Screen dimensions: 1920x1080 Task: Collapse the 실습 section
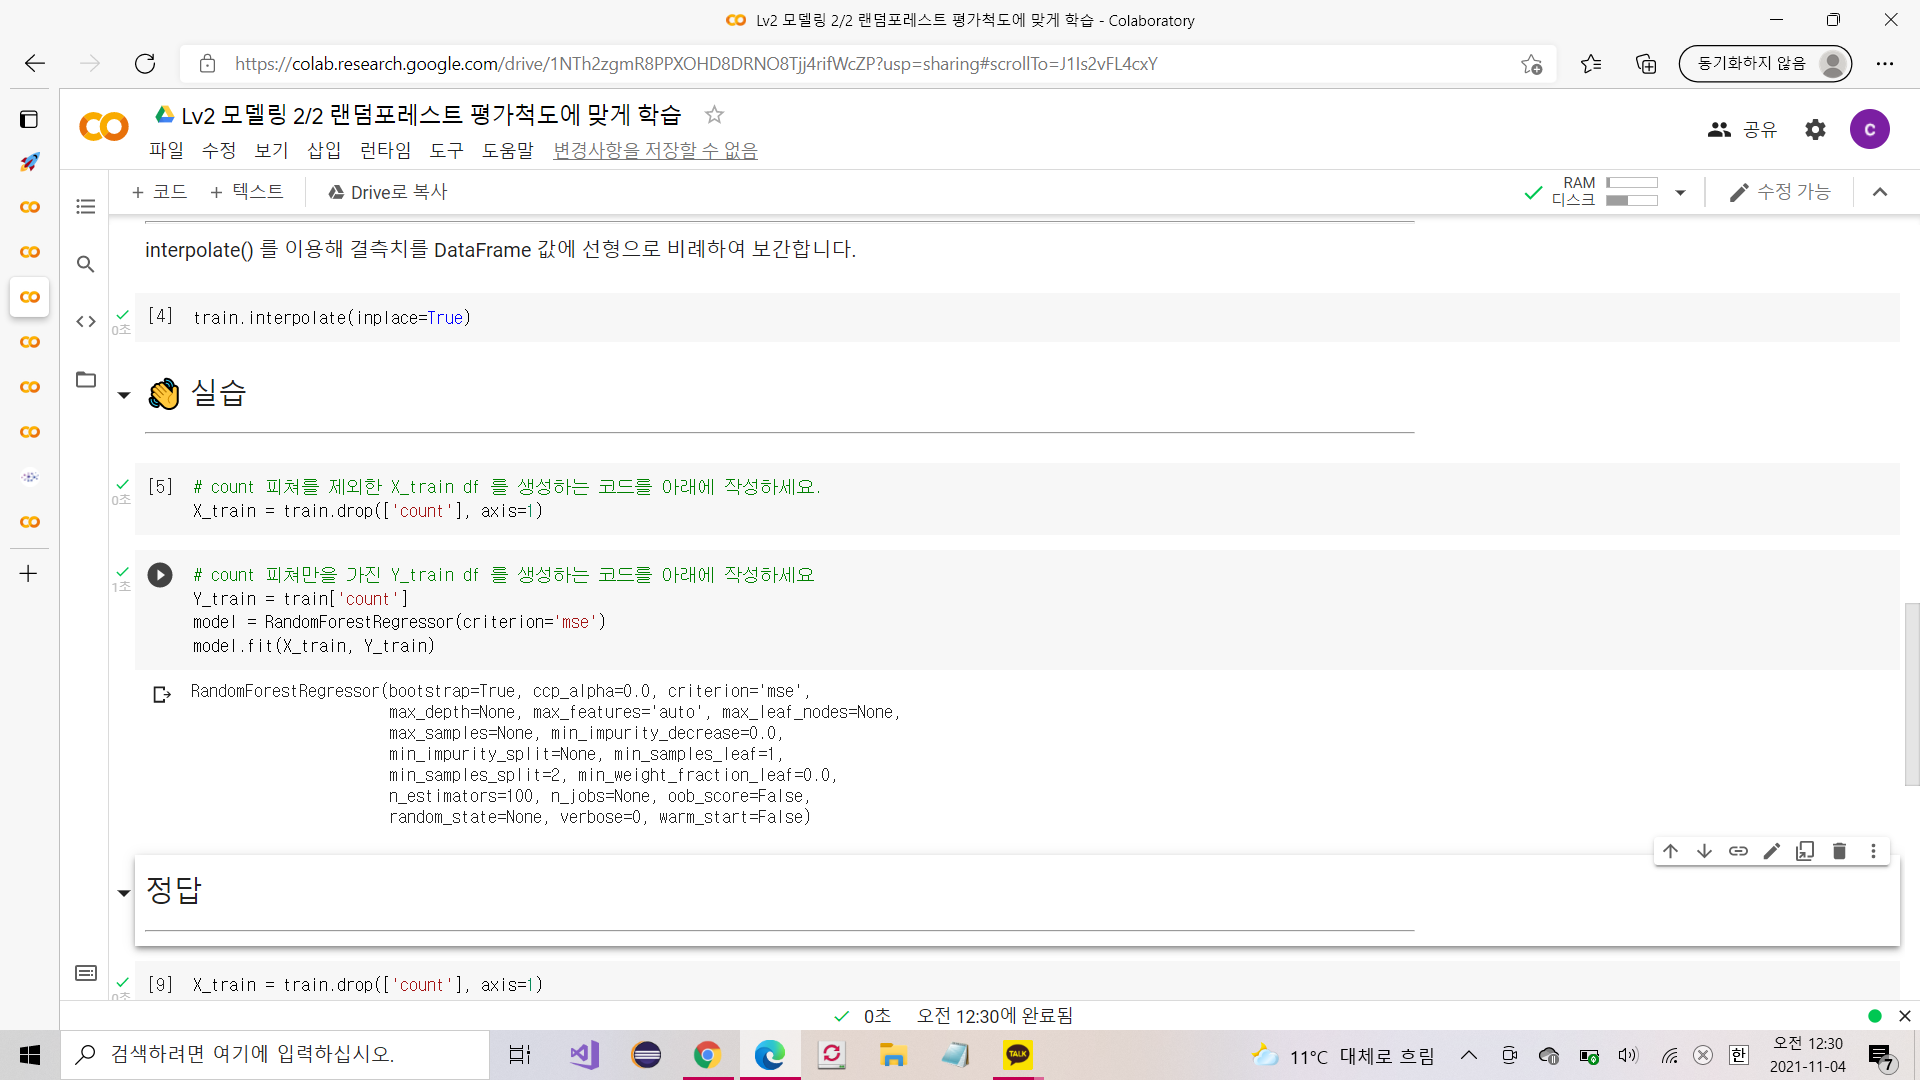[x=124, y=395]
